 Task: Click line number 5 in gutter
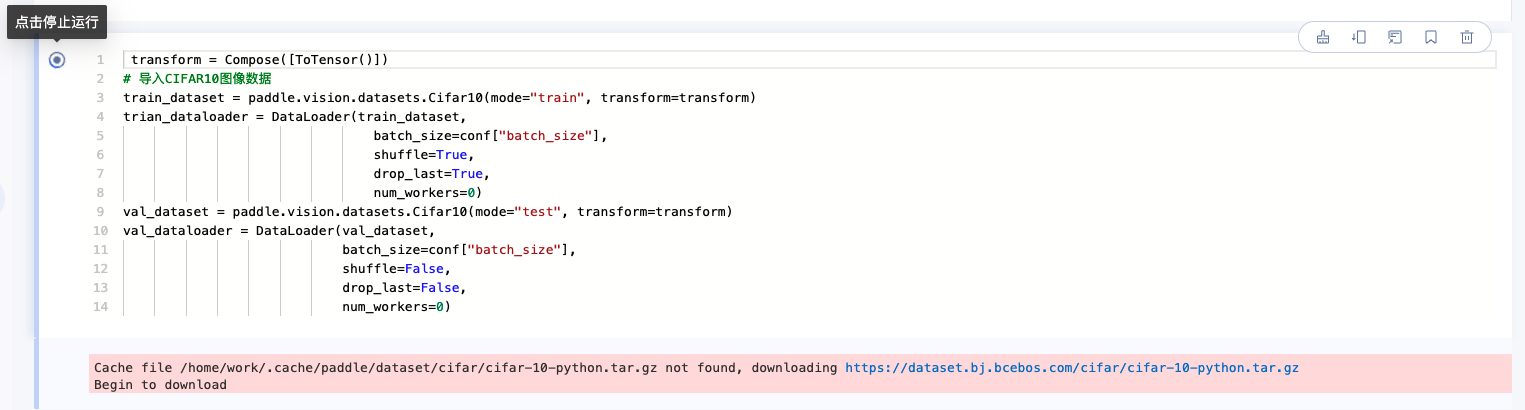point(101,136)
